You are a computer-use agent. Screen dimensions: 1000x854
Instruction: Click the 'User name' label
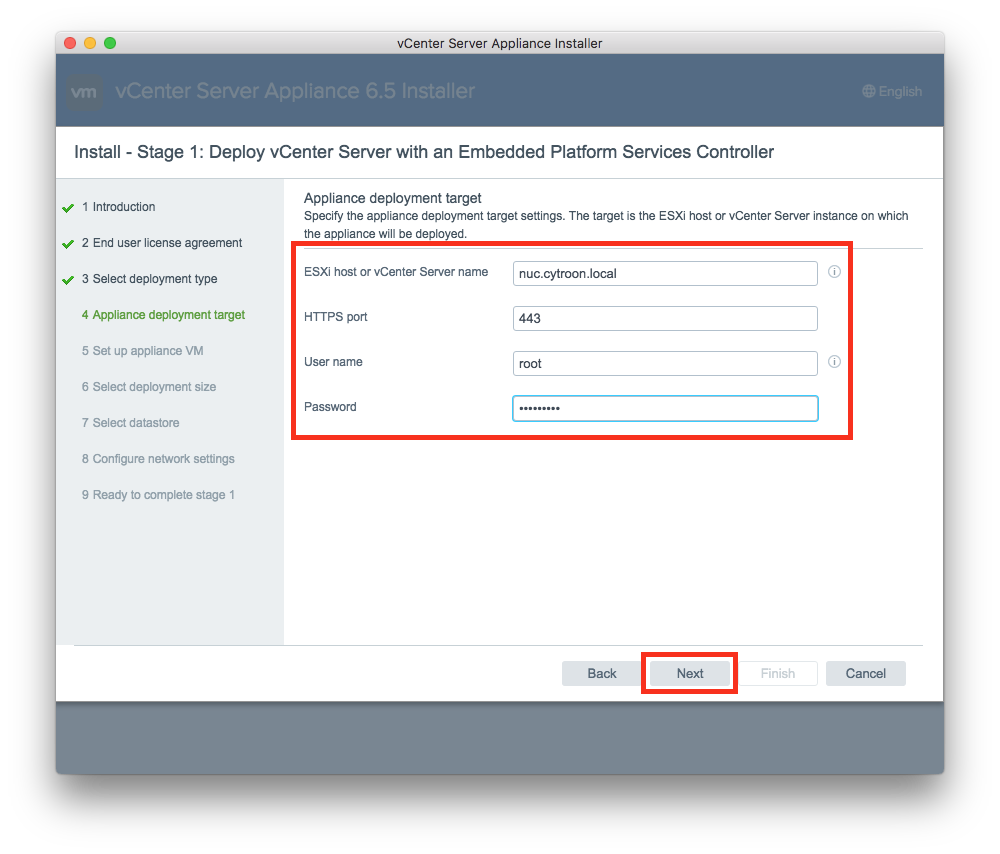pos(333,362)
